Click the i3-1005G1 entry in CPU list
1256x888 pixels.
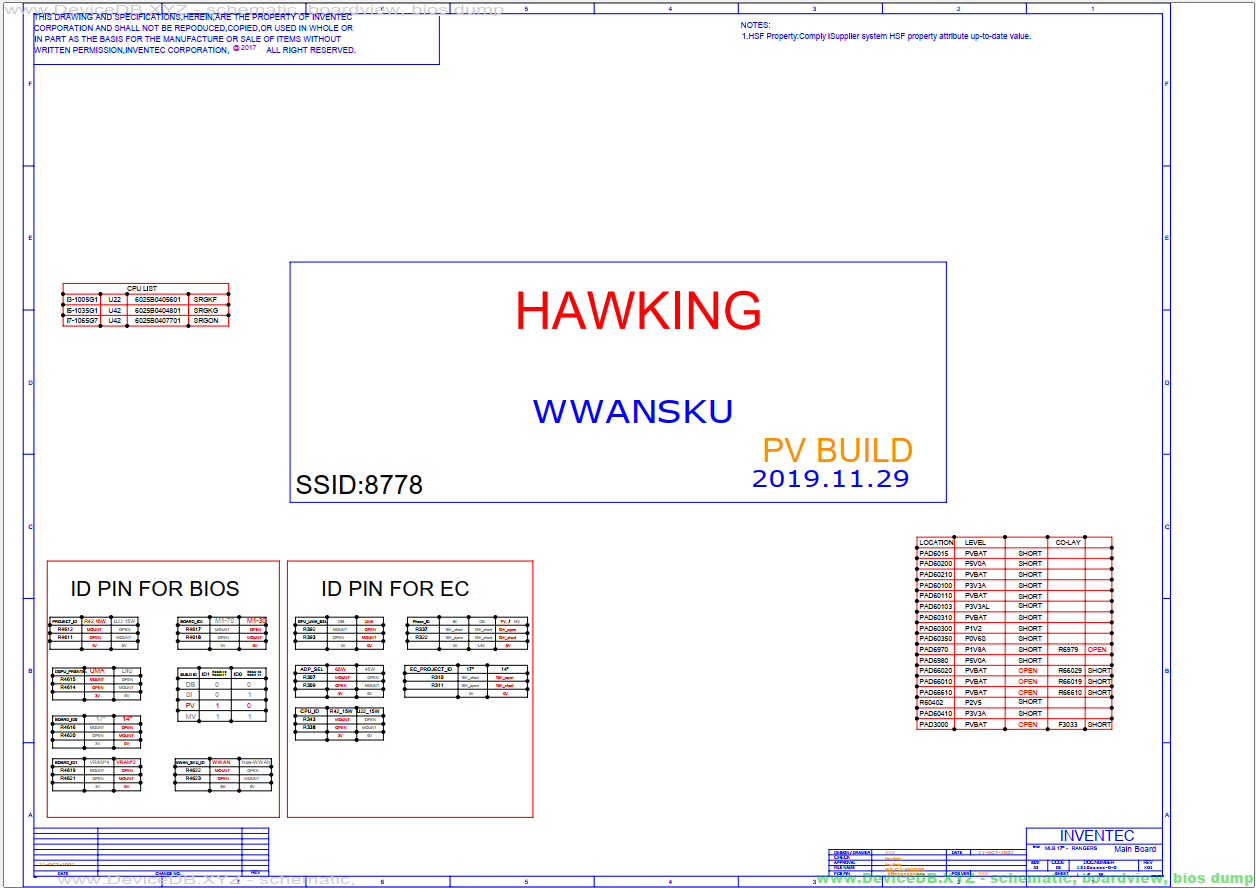point(82,299)
